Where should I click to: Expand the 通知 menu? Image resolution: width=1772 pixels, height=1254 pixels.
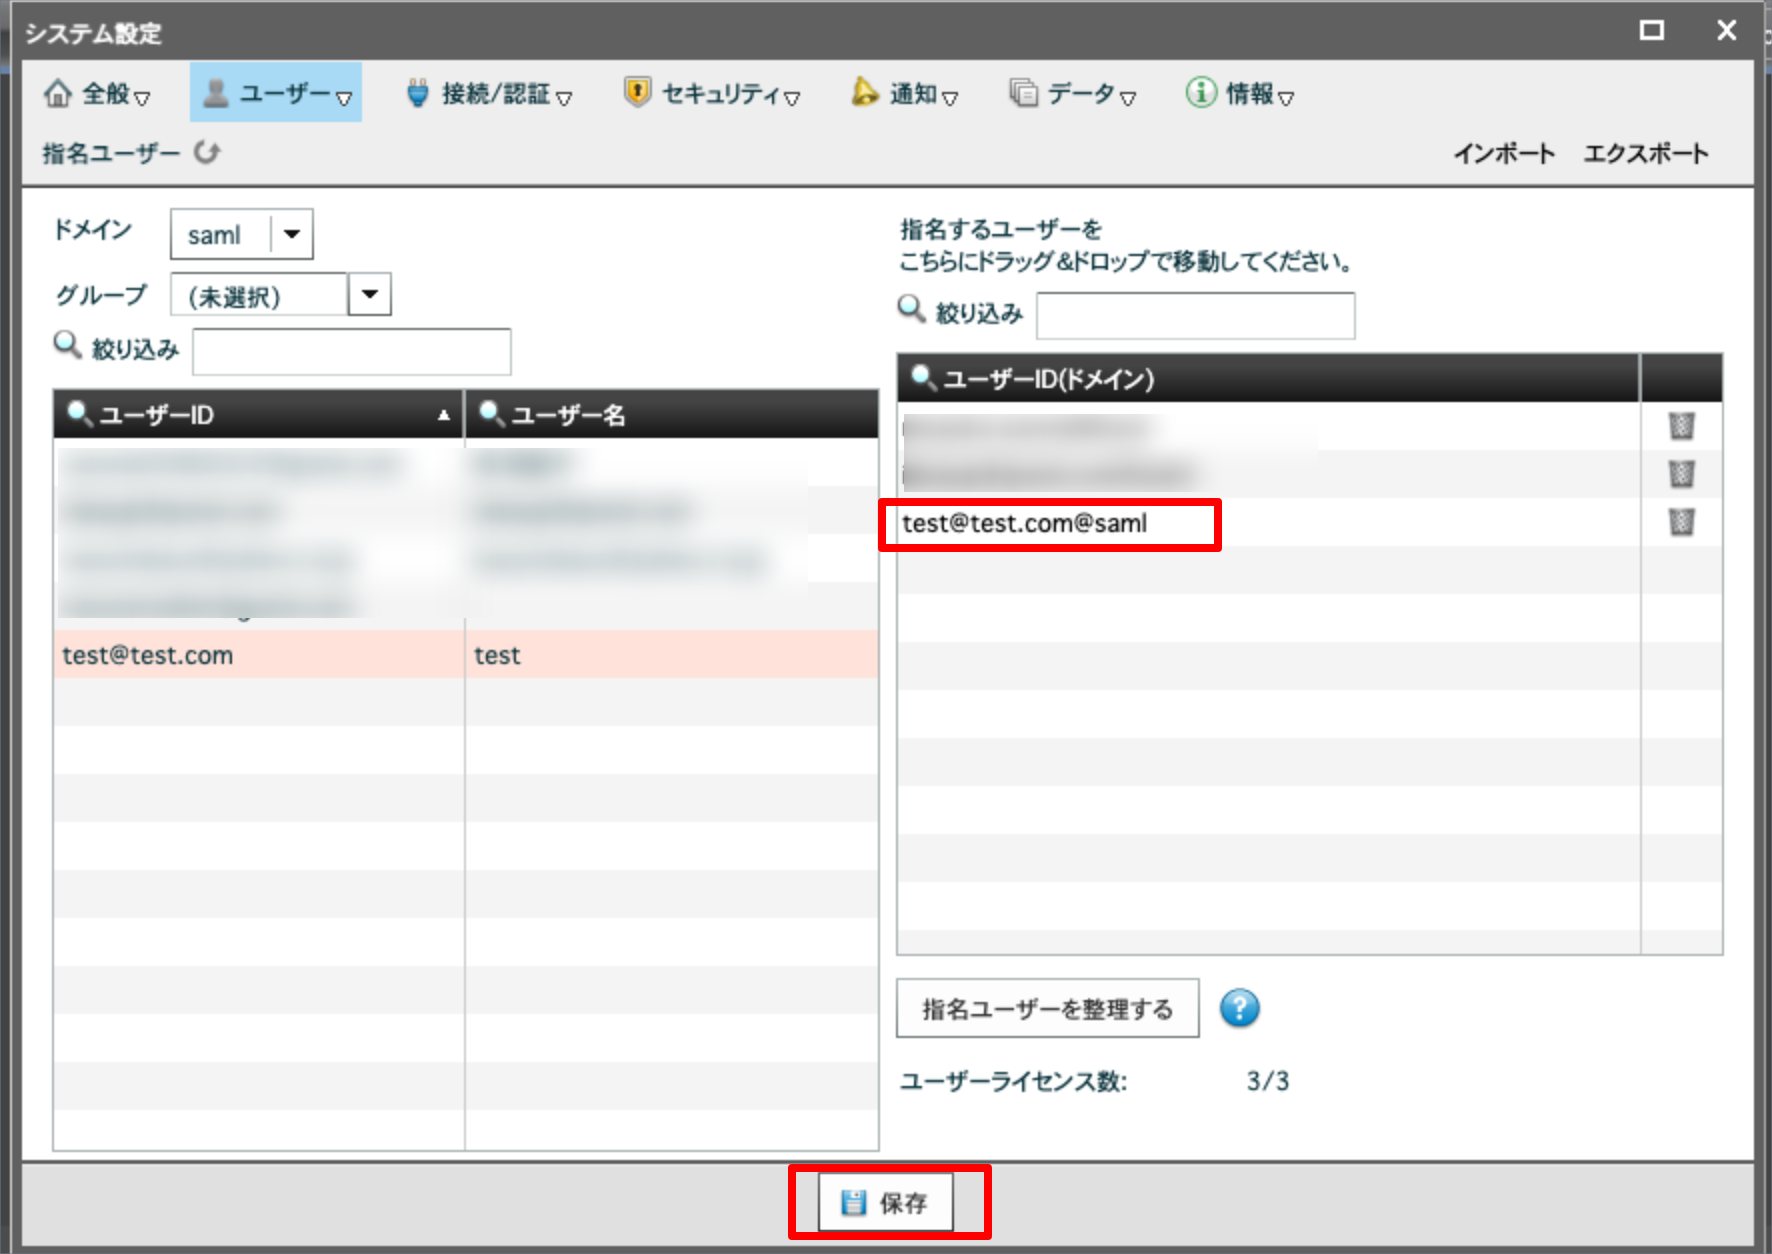[905, 94]
